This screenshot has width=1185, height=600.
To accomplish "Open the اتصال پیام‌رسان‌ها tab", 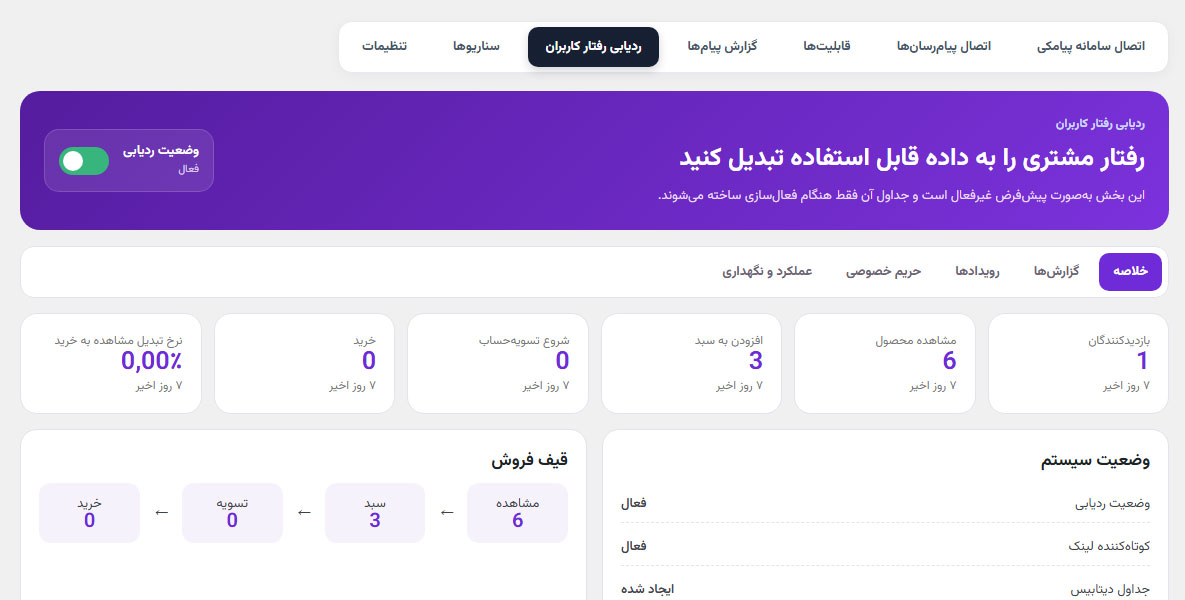I will tap(943, 46).
